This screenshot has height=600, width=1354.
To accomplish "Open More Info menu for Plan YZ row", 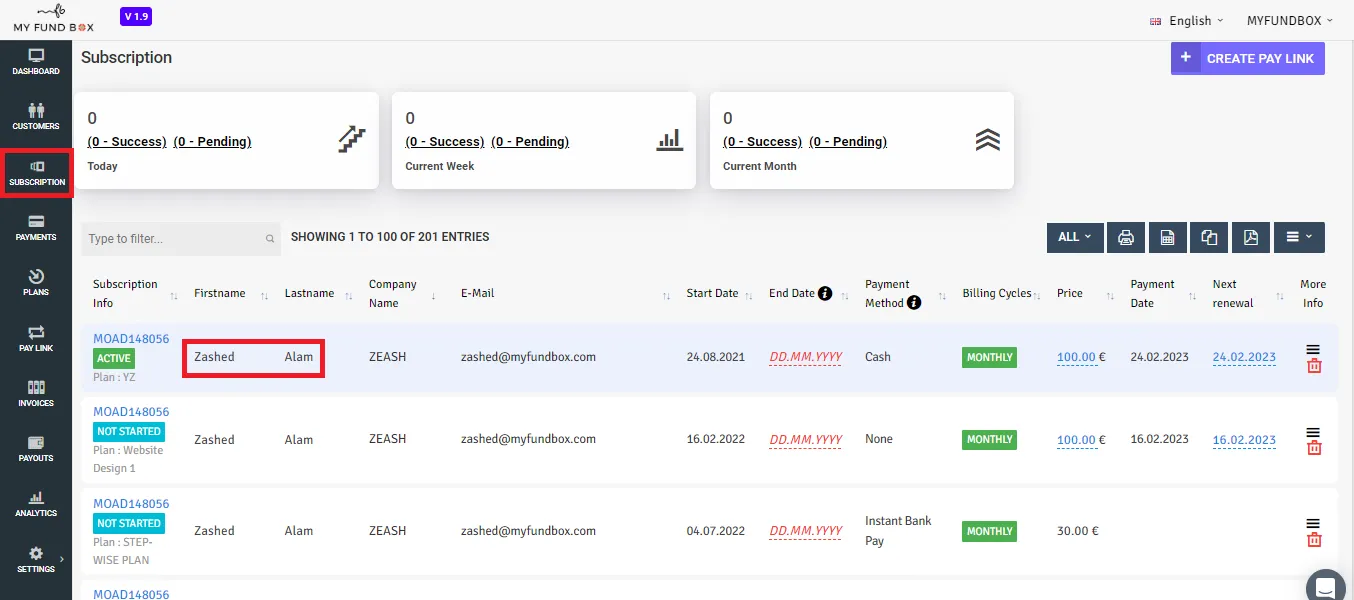I will coord(1313,349).
